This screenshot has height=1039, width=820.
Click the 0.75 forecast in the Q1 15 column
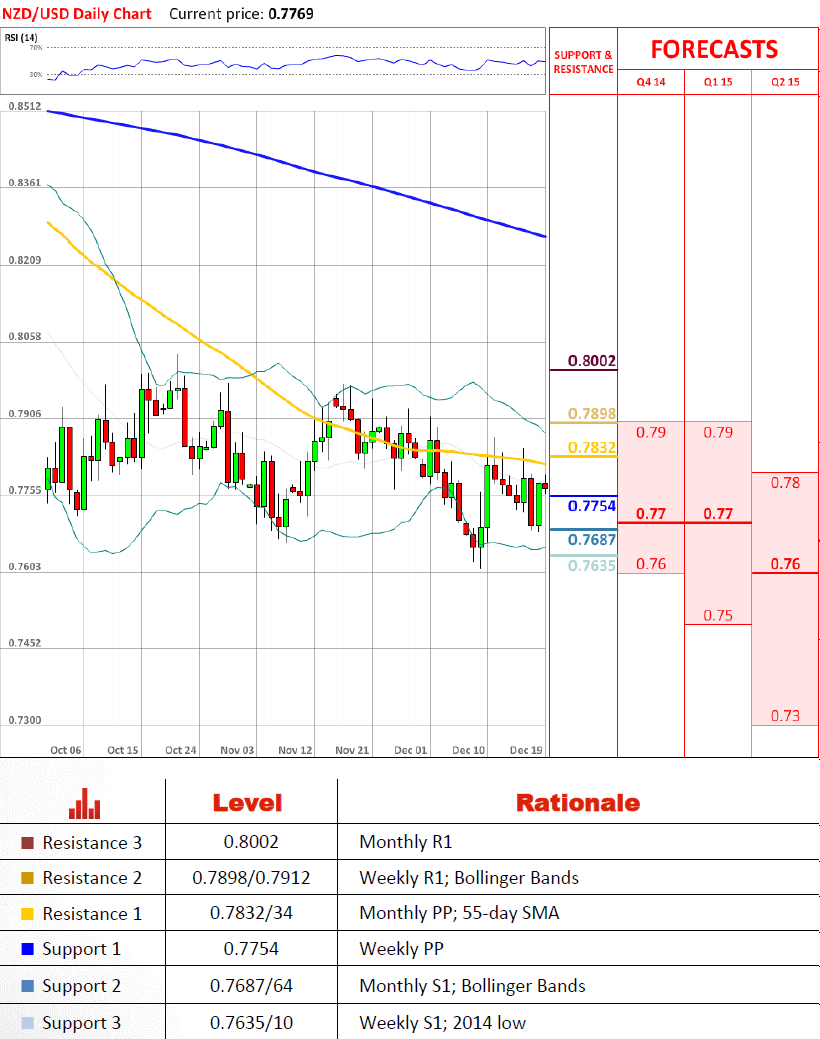[718, 616]
